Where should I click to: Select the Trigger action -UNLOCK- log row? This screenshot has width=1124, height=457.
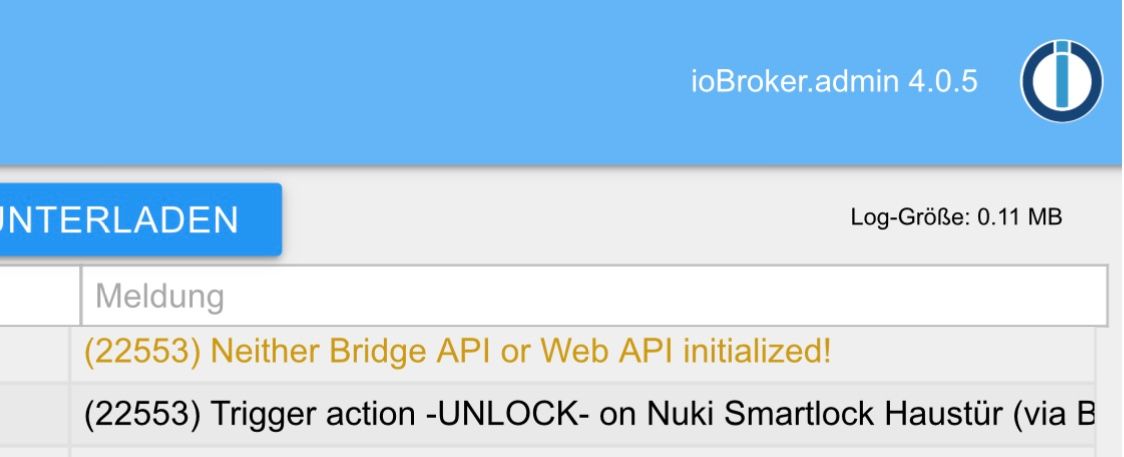coord(582,415)
